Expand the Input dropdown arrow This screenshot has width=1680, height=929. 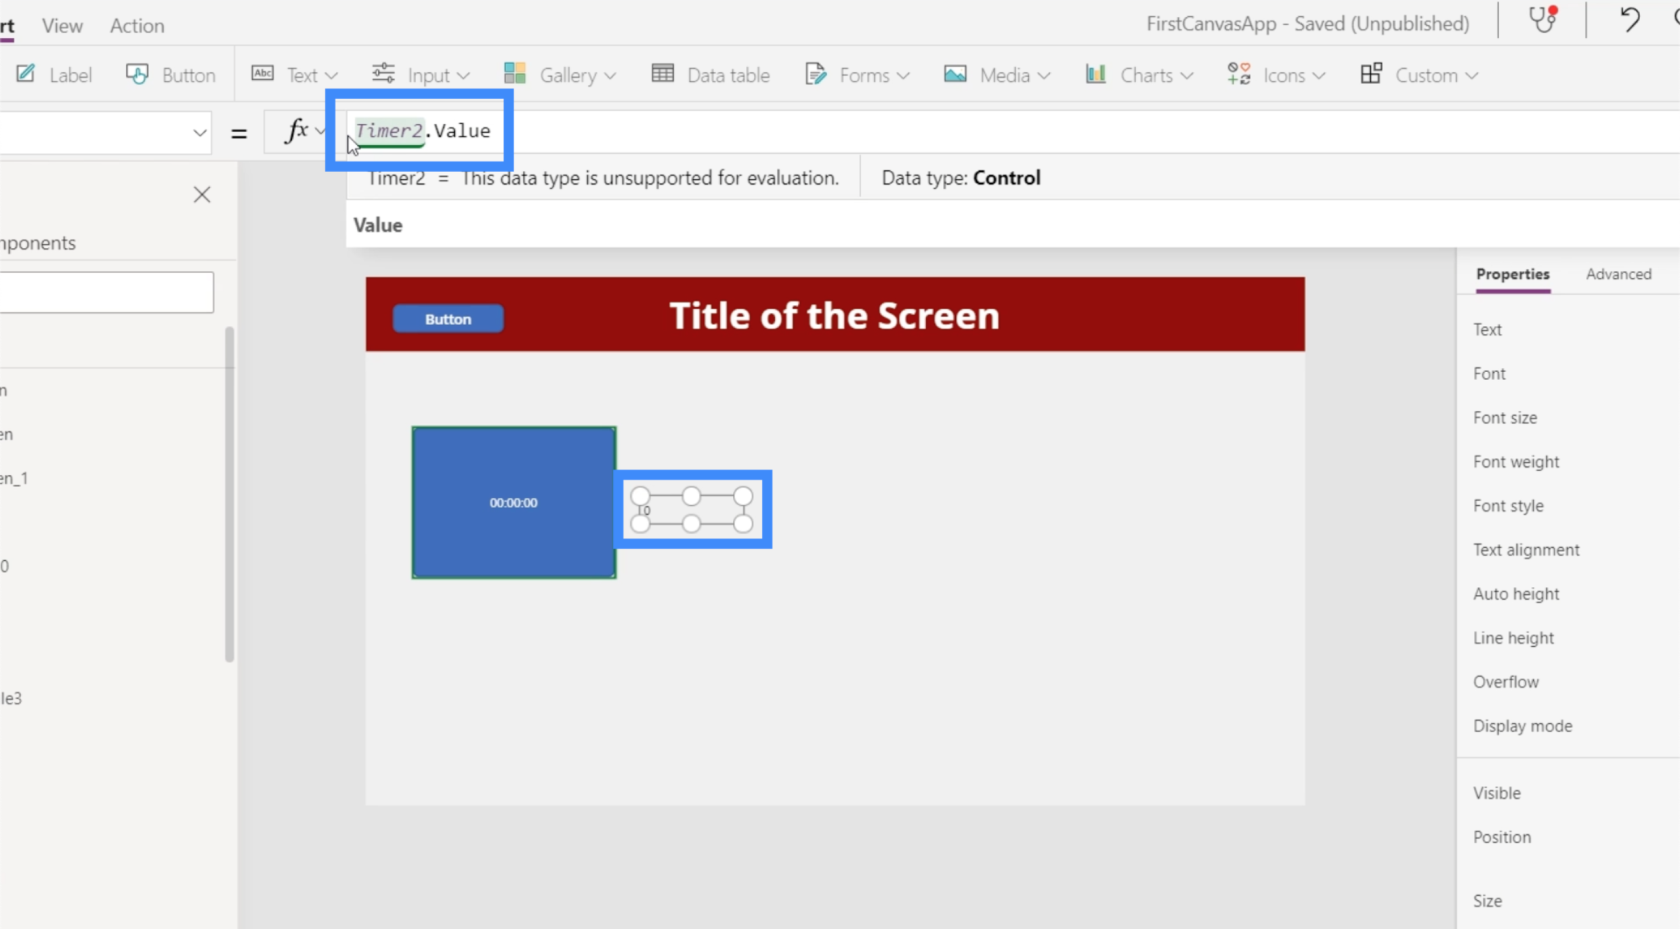[463, 76]
